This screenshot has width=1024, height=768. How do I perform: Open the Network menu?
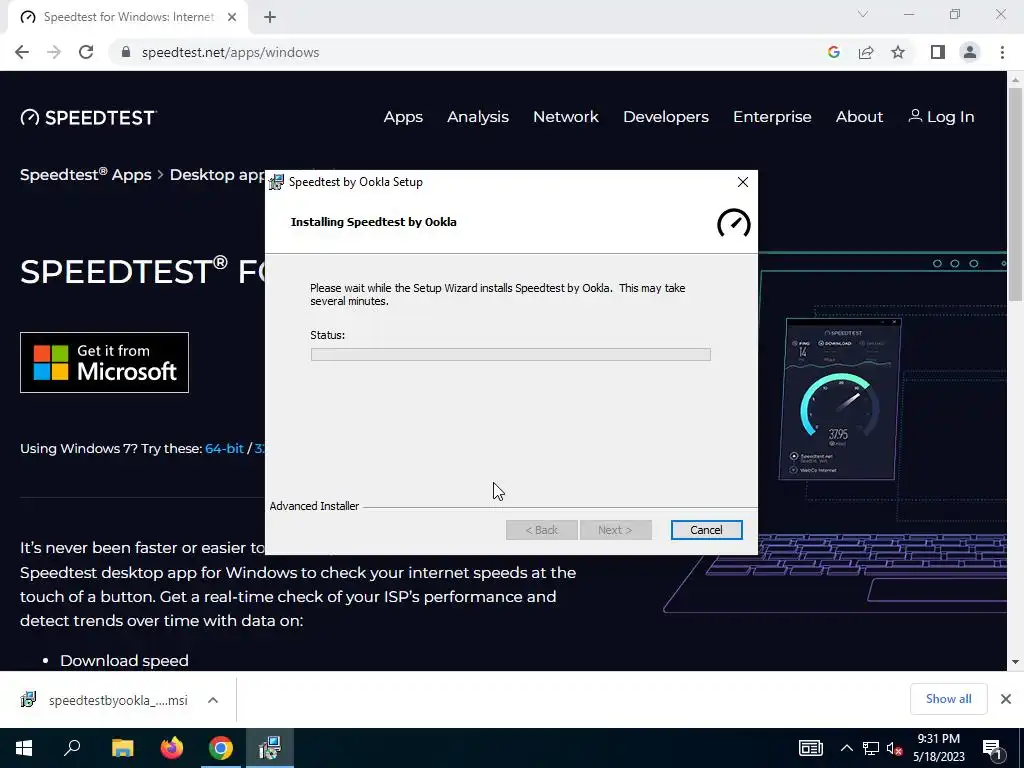click(x=566, y=117)
